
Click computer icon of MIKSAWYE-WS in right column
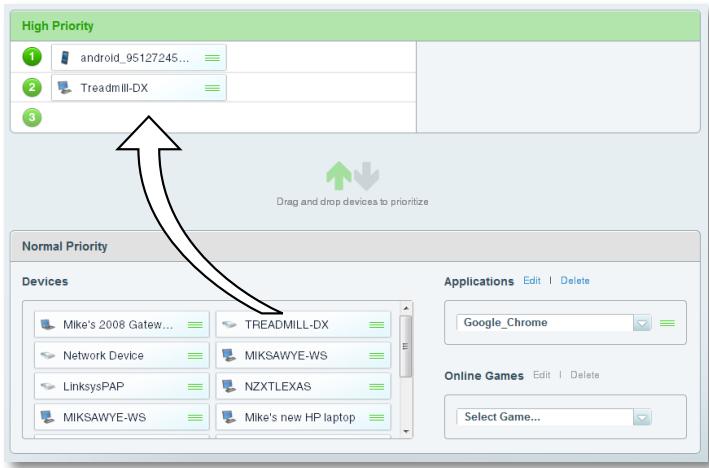tap(229, 355)
